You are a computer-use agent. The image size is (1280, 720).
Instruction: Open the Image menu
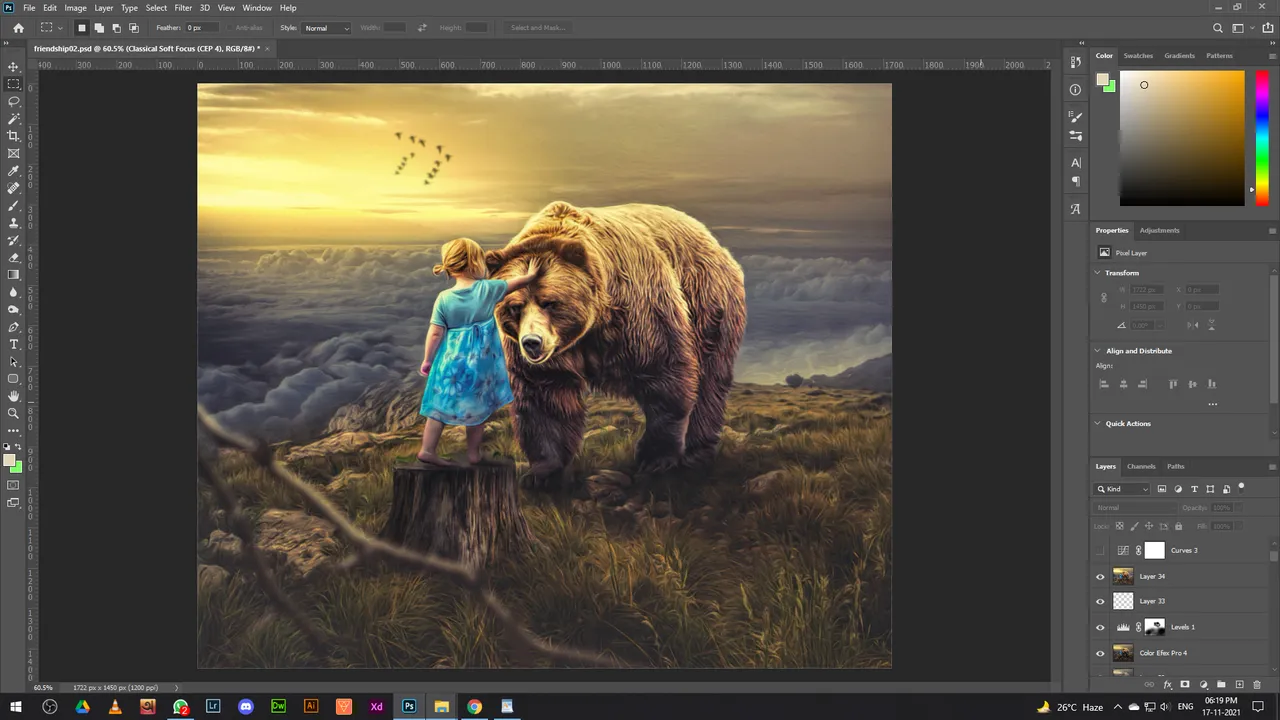(76, 8)
